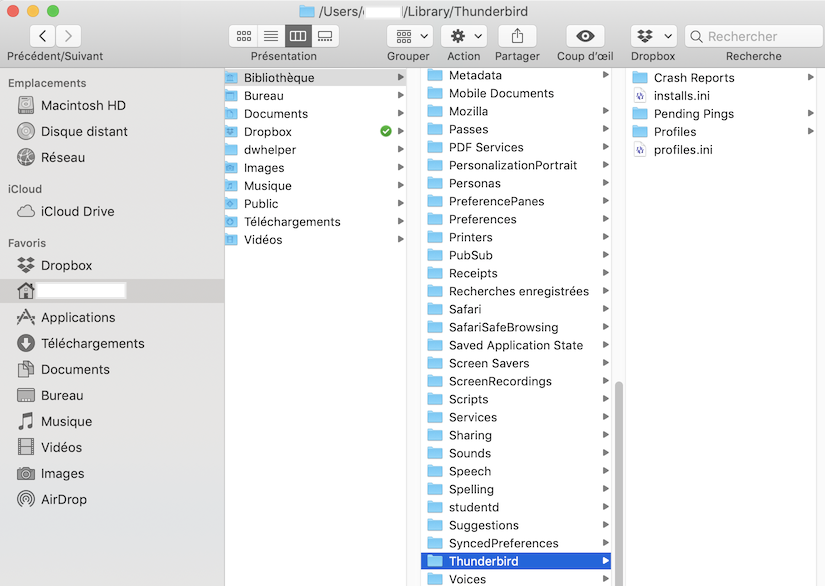Open Applications in sidebar
The image size is (825, 586).
(x=112, y=317)
